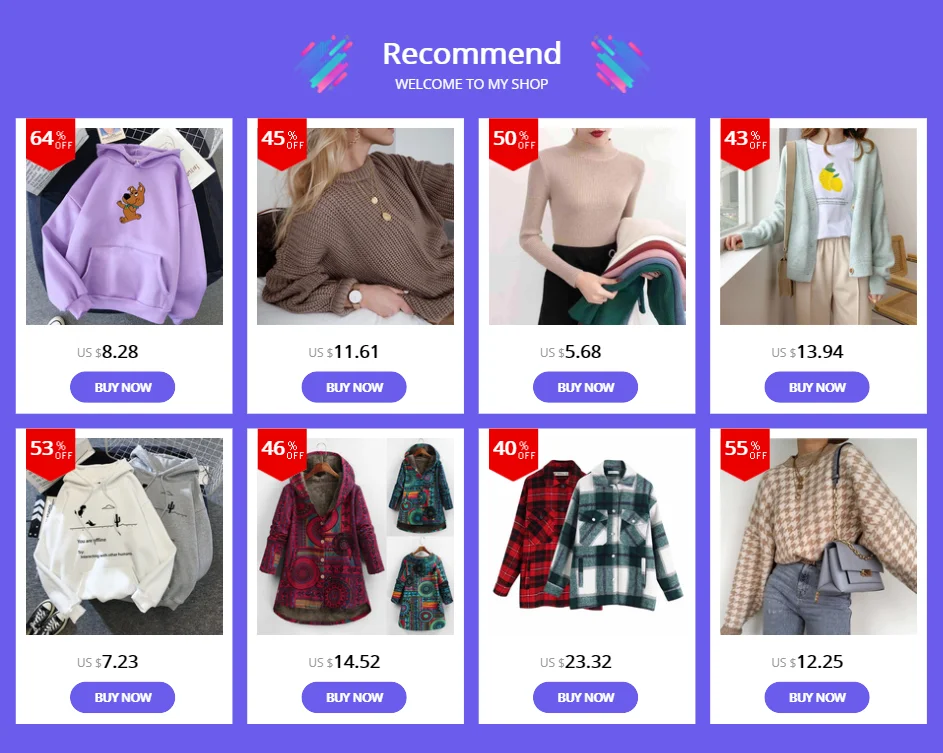Open the plaid shirt jackets image
The image size is (943, 753).
pyautogui.click(x=587, y=536)
